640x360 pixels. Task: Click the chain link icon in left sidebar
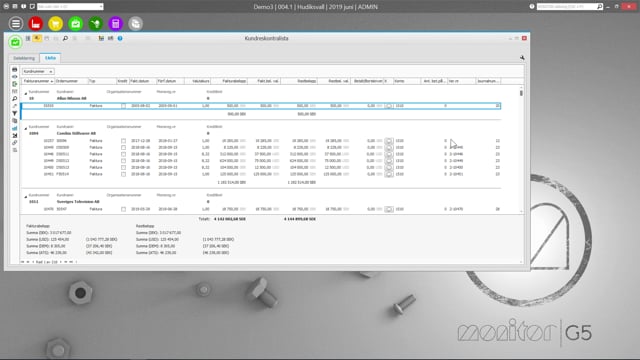pos(15,143)
